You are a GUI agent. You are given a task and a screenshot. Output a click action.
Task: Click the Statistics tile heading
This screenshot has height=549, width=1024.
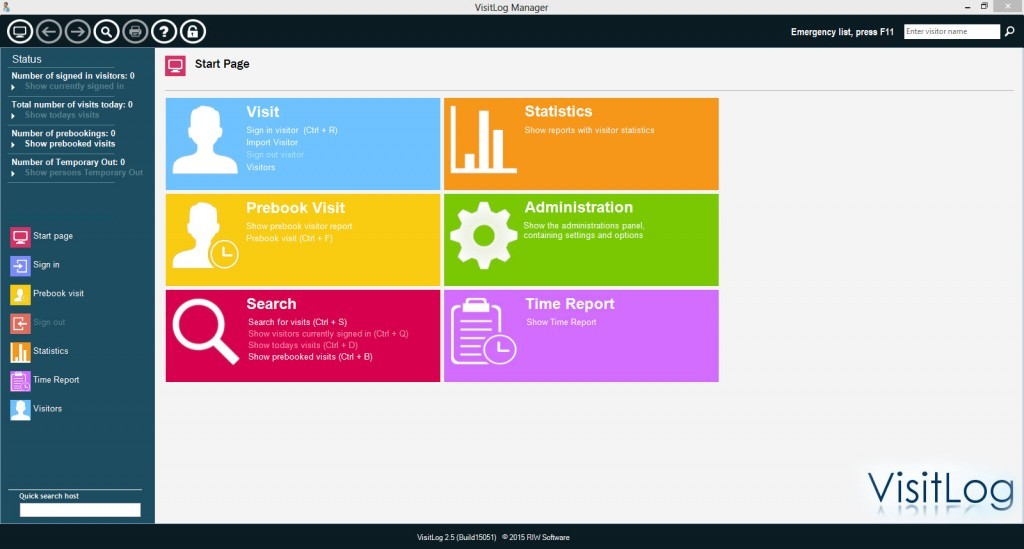point(558,111)
